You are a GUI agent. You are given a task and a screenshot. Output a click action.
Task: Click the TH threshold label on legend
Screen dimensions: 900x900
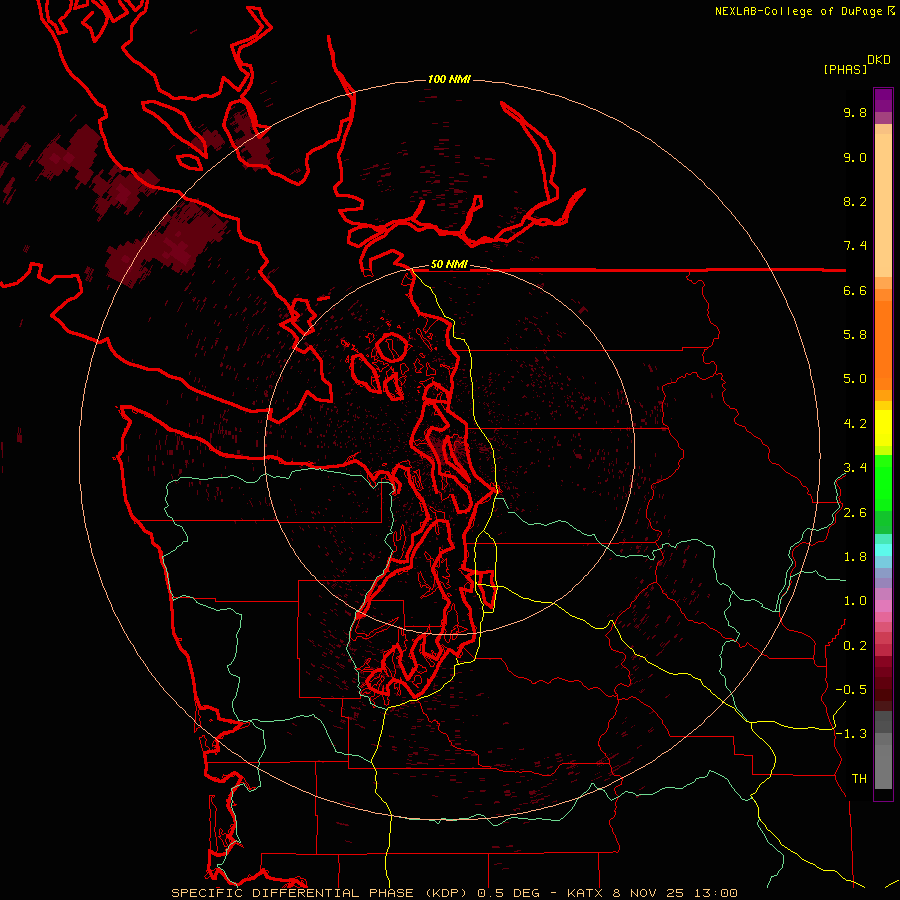tap(859, 779)
